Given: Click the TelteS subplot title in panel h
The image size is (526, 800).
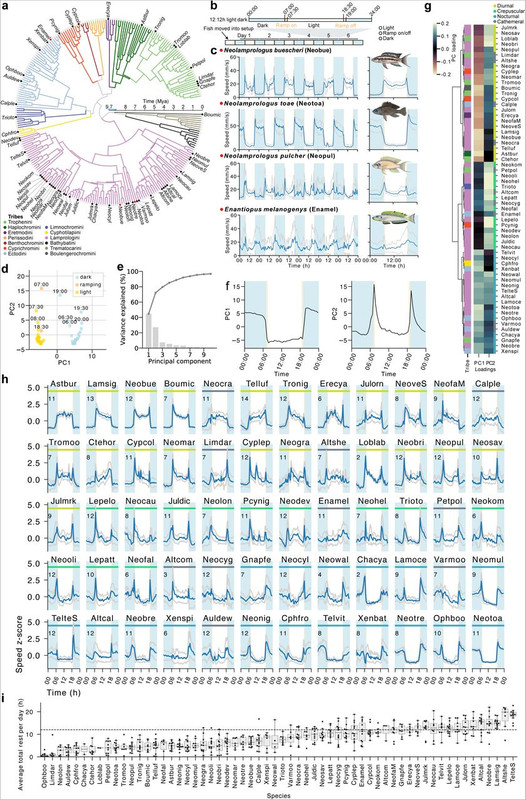Looking at the screenshot, I should [x=64, y=618].
